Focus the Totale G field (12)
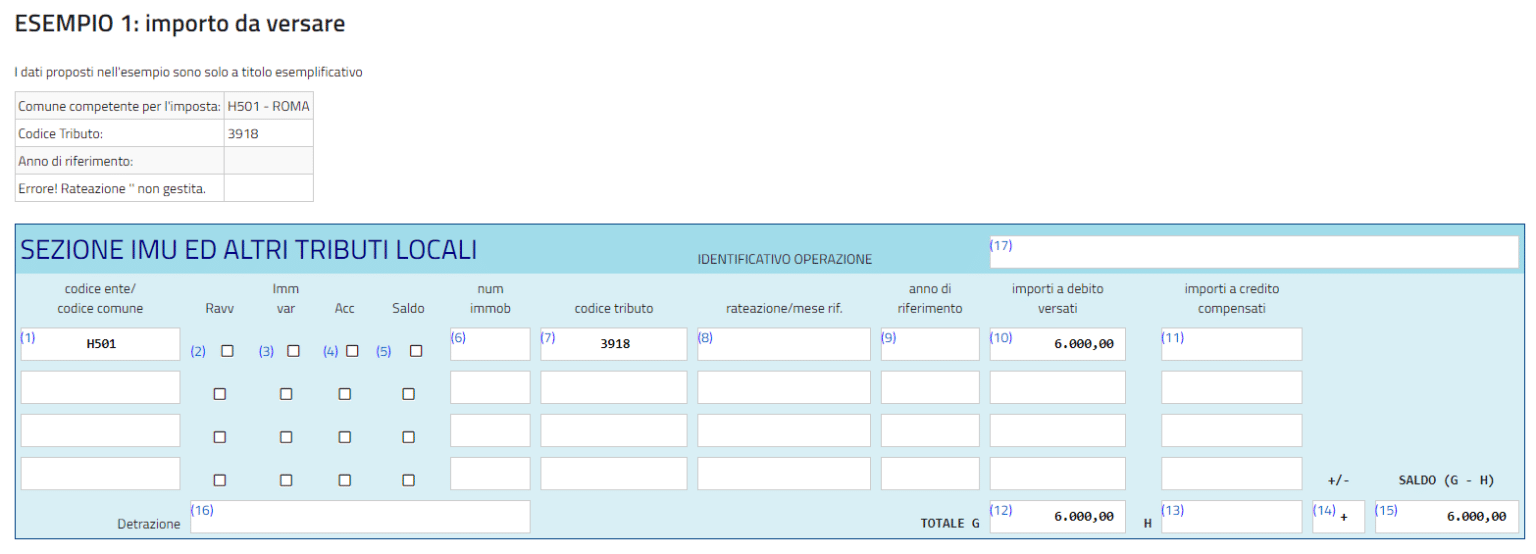Image resolution: width=1536 pixels, height=554 pixels. tap(1057, 517)
